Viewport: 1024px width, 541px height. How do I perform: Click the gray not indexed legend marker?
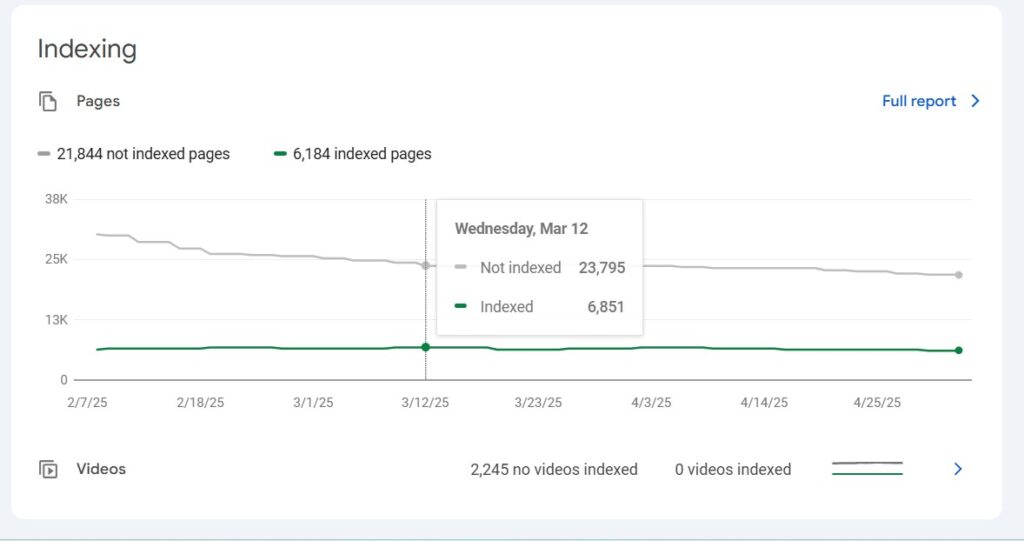pos(44,154)
